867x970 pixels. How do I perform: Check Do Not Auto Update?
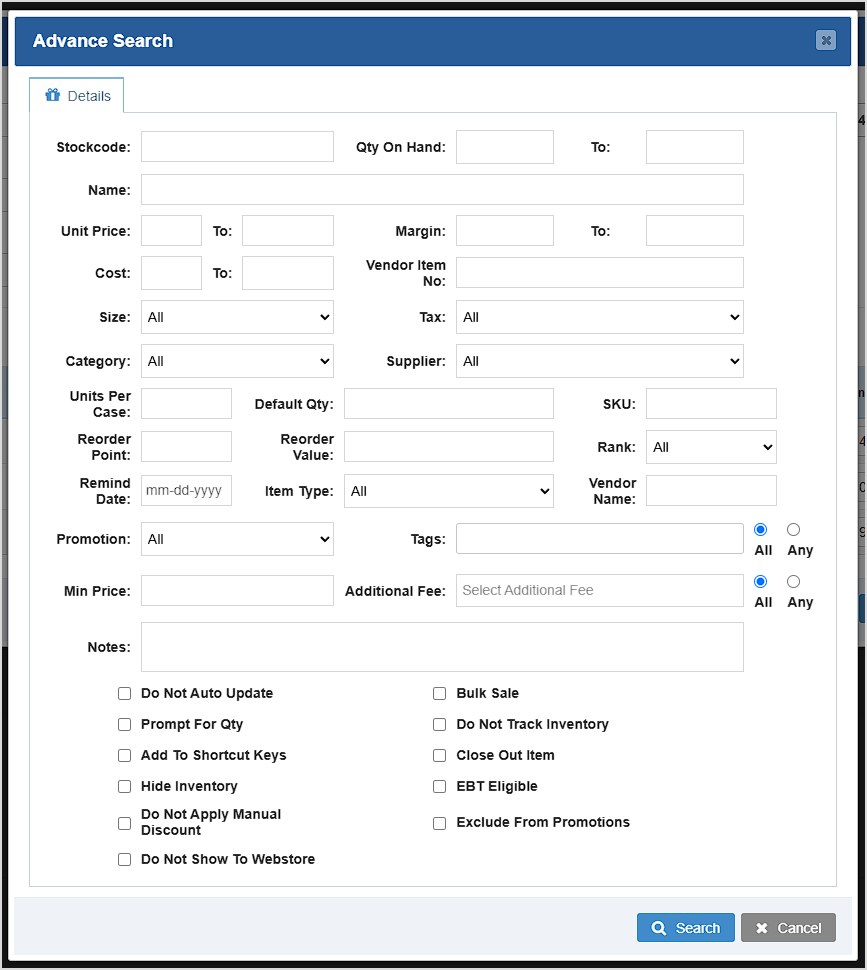124,693
